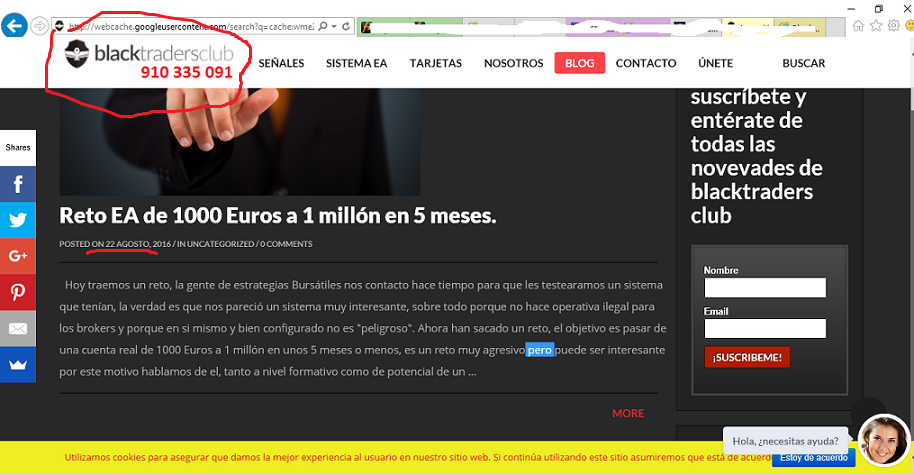Click the blacktradersclub logo
This screenshot has width=914, height=475.
[x=148, y=54]
